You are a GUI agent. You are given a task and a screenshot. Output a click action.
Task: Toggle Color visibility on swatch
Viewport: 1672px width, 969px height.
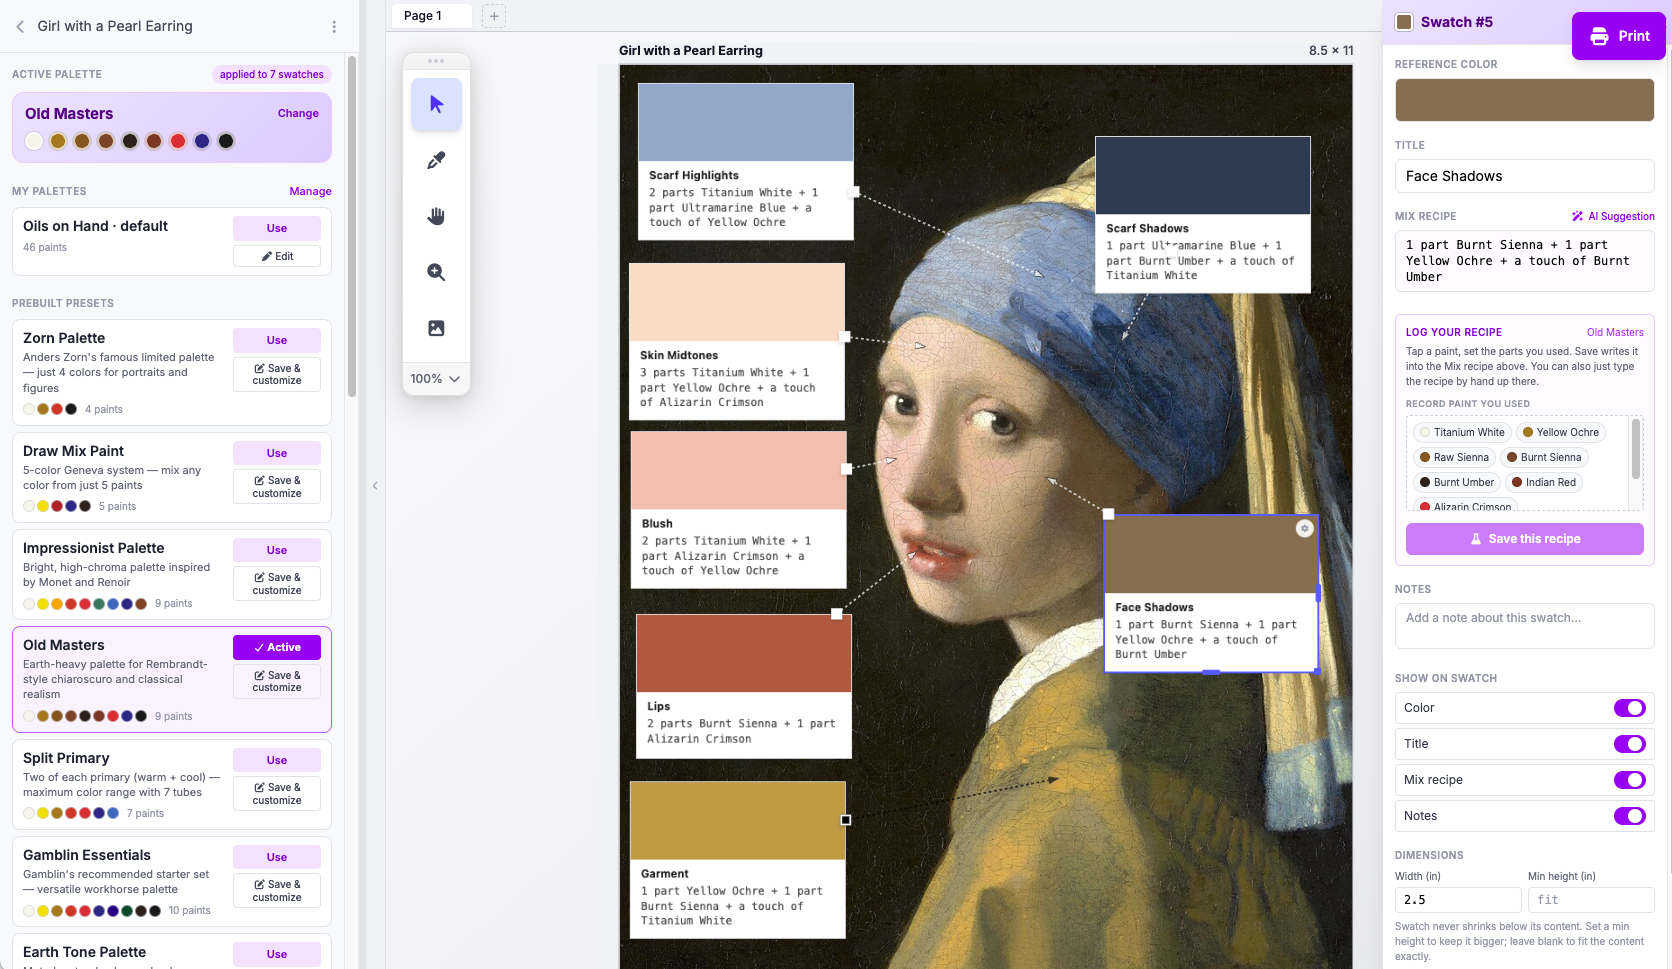[x=1629, y=708]
